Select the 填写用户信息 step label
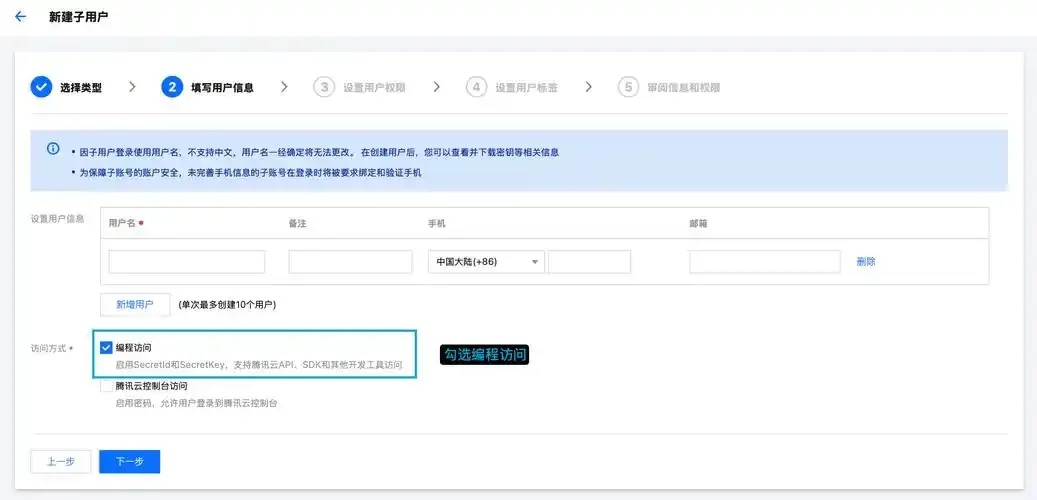Screen dimensions: 1037x500 [222, 87]
